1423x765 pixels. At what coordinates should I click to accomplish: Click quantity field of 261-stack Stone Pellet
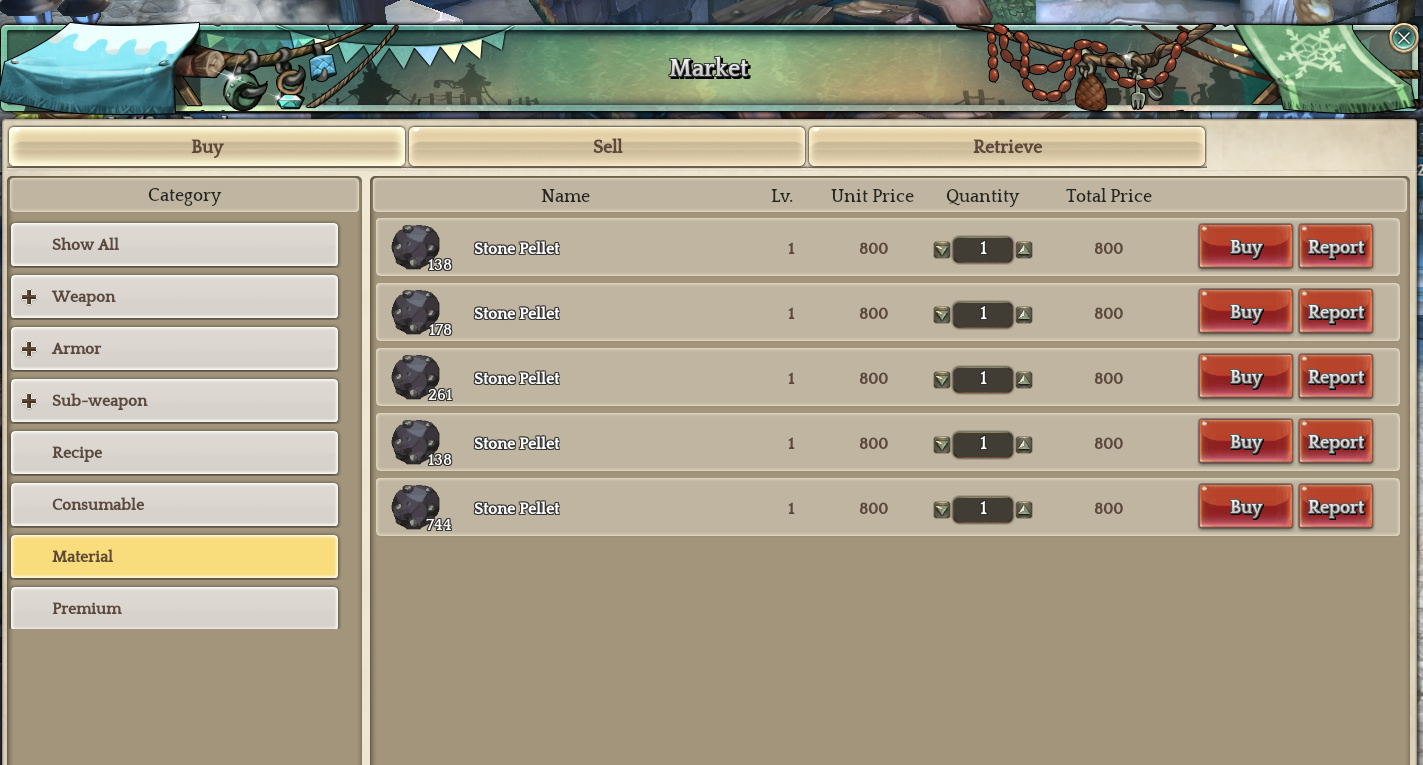click(x=983, y=379)
